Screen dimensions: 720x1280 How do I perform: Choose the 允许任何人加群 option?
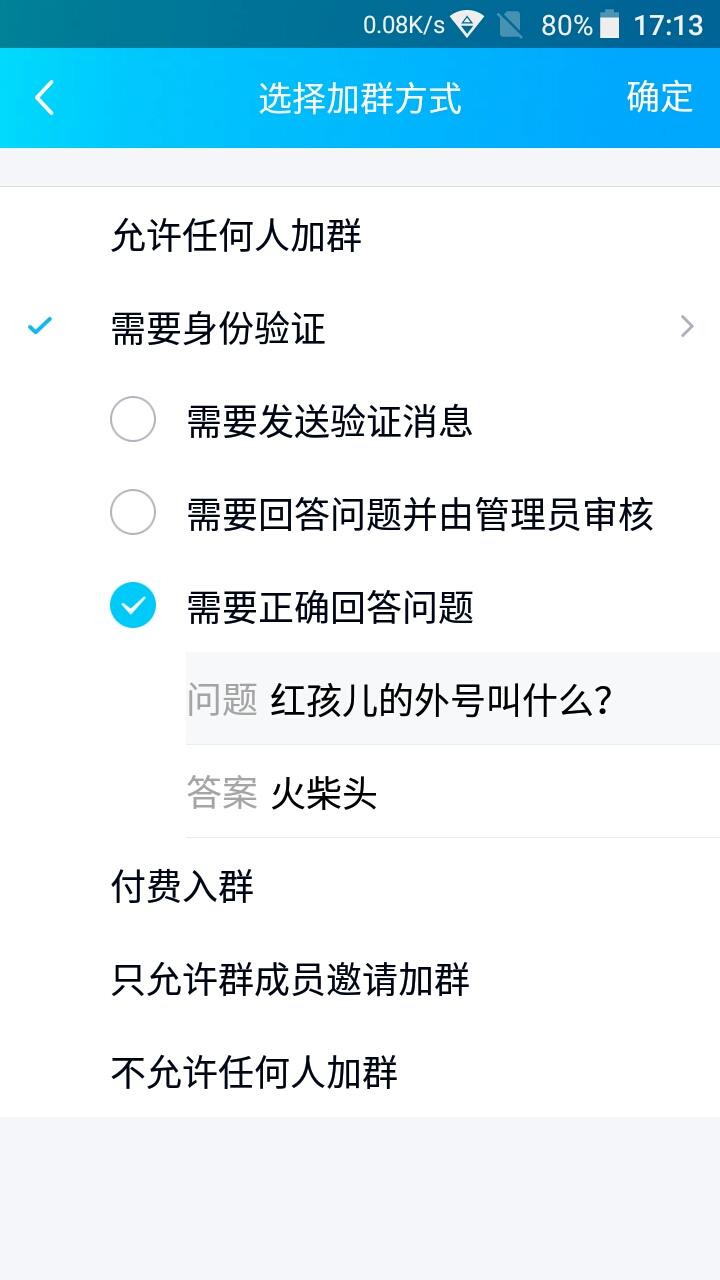tap(360, 235)
